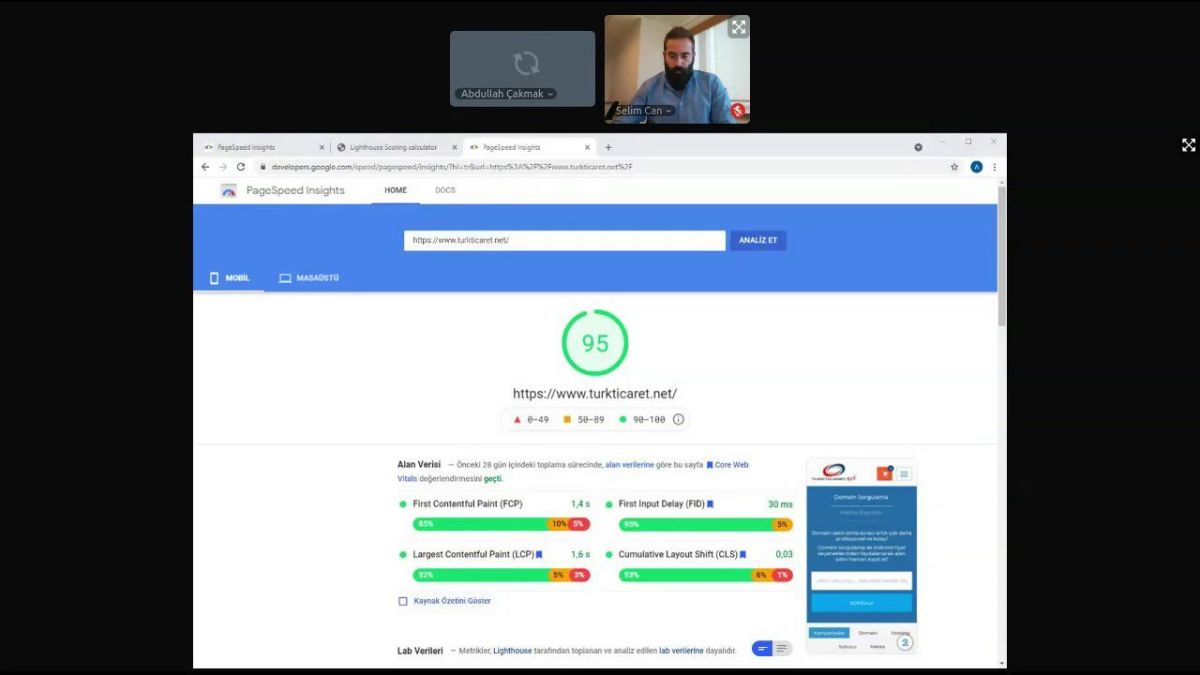Click the FID value 30 ms
1200x675 pixels.
(x=780, y=504)
